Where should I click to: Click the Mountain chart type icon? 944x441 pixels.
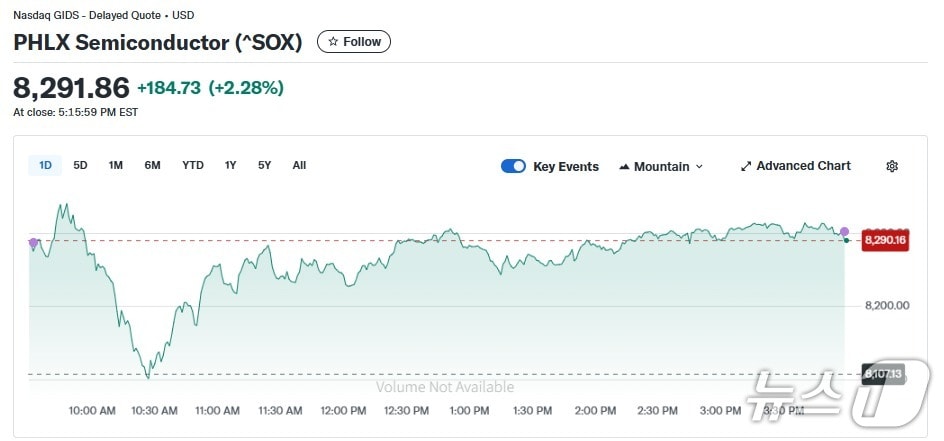[x=624, y=166]
